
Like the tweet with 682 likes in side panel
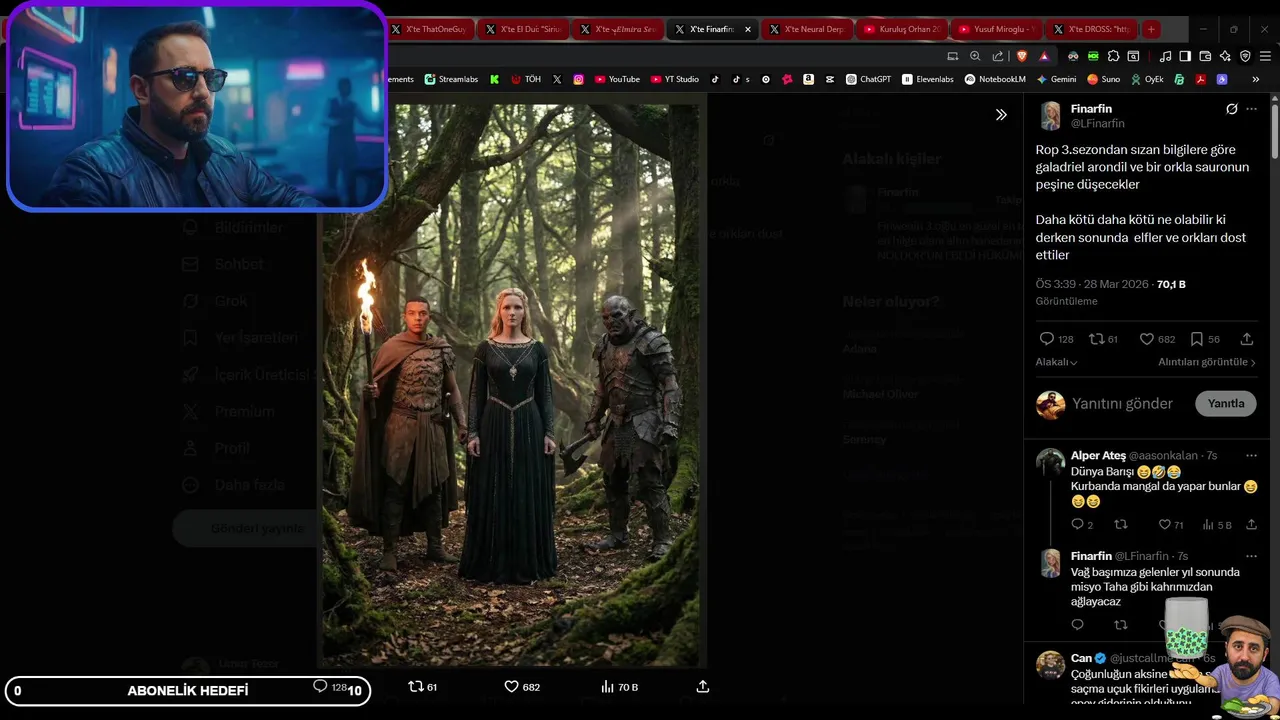click(1158, 339)
